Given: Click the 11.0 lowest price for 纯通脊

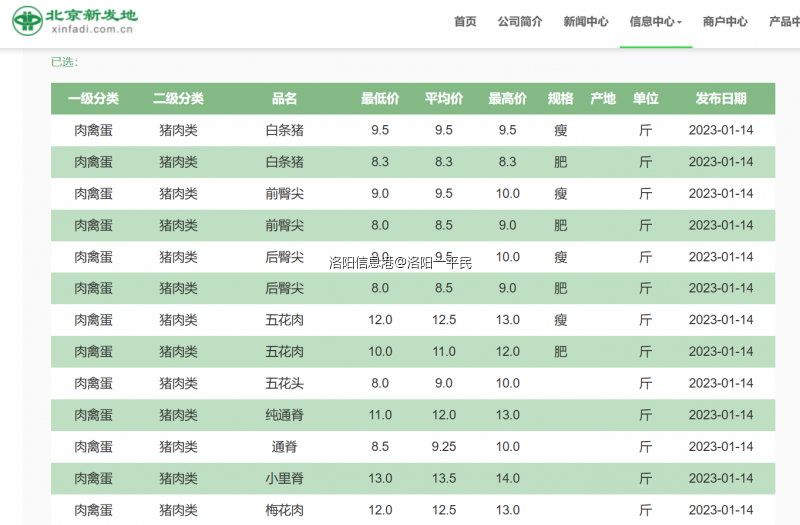Looking at the screenshot, I should click(380, 415).
